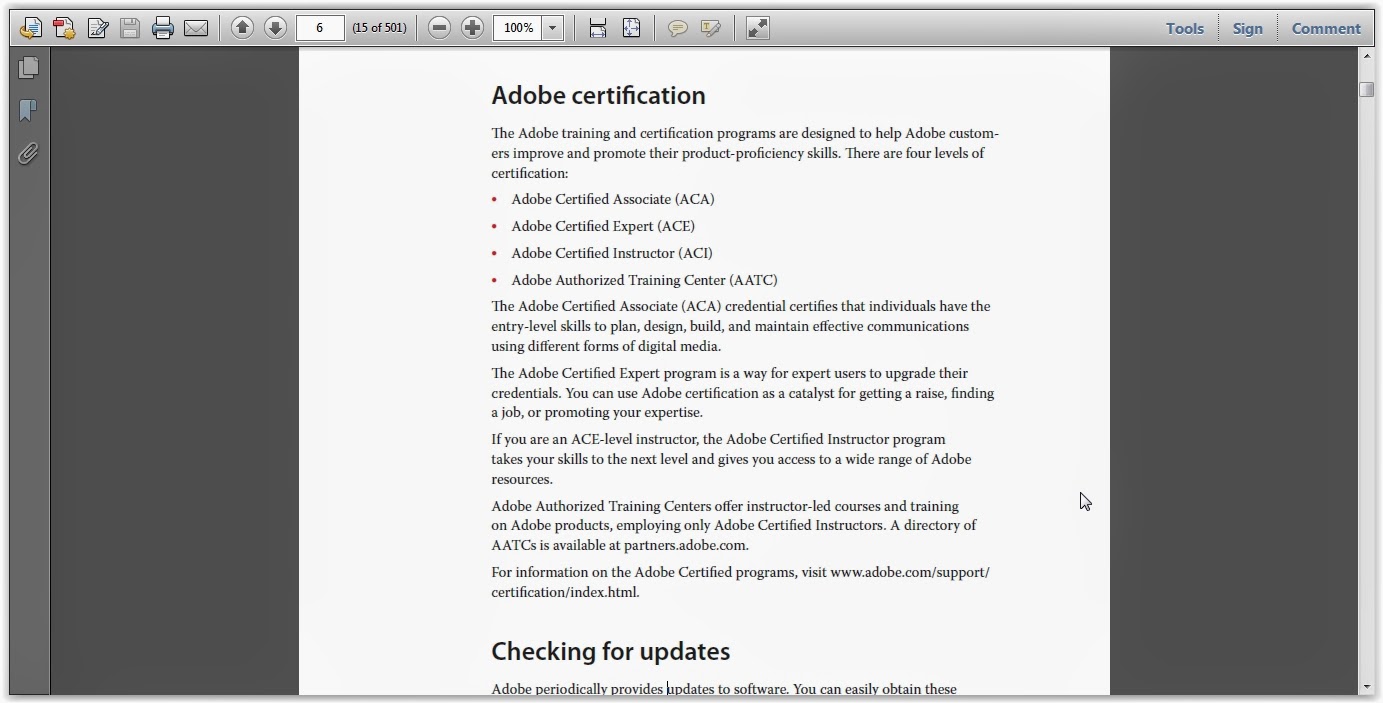
Task: Click 'Adobe Certified Instructor (ACI)' bullet
Action: [x=612, y=253]
